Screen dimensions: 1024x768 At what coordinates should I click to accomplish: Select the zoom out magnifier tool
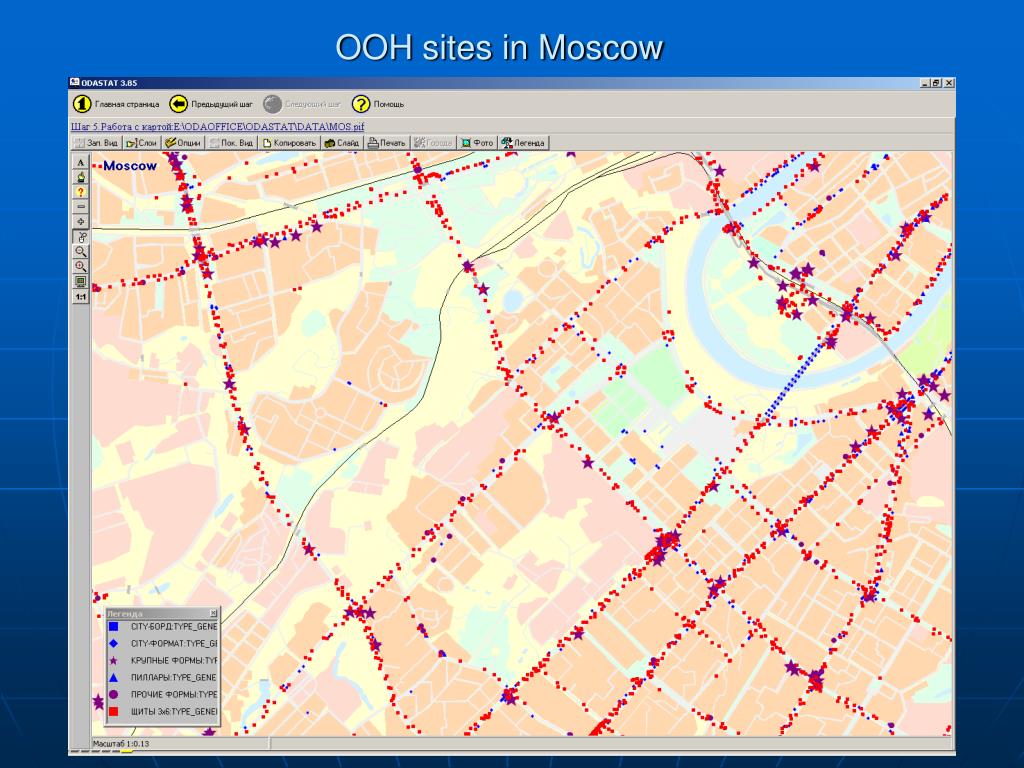tap(80, 251)
